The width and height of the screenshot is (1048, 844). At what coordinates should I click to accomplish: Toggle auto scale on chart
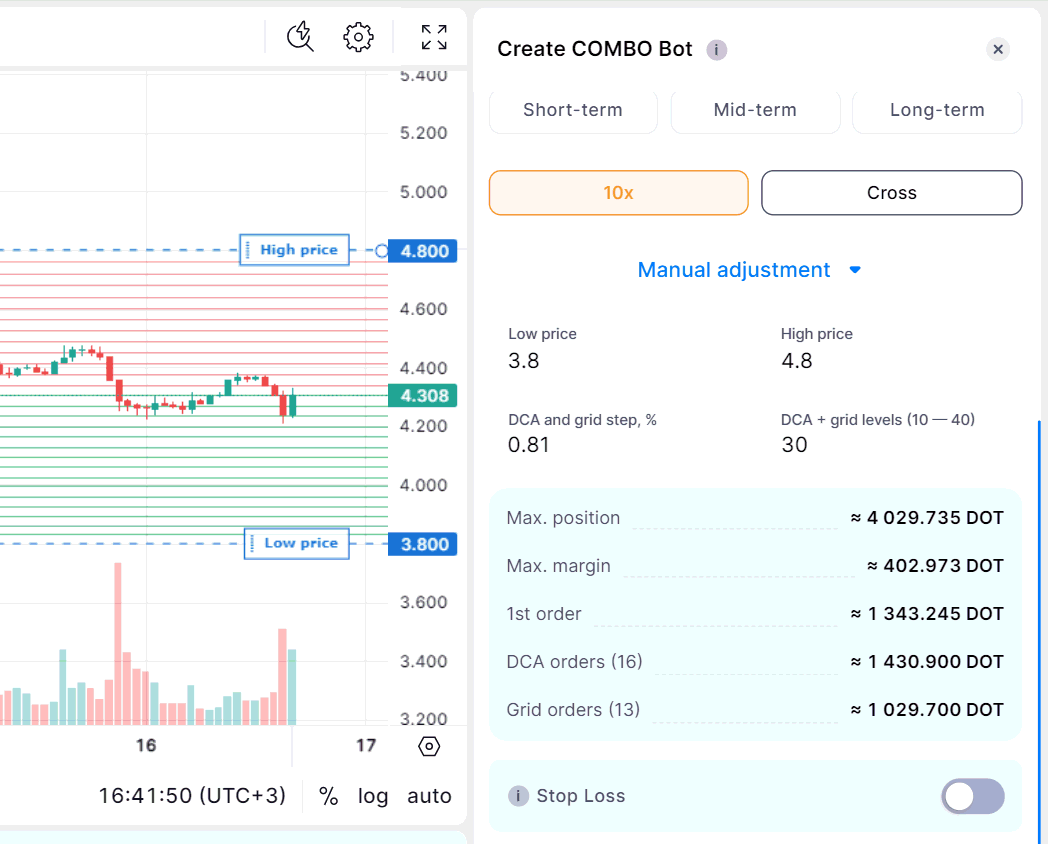(429, 796)
